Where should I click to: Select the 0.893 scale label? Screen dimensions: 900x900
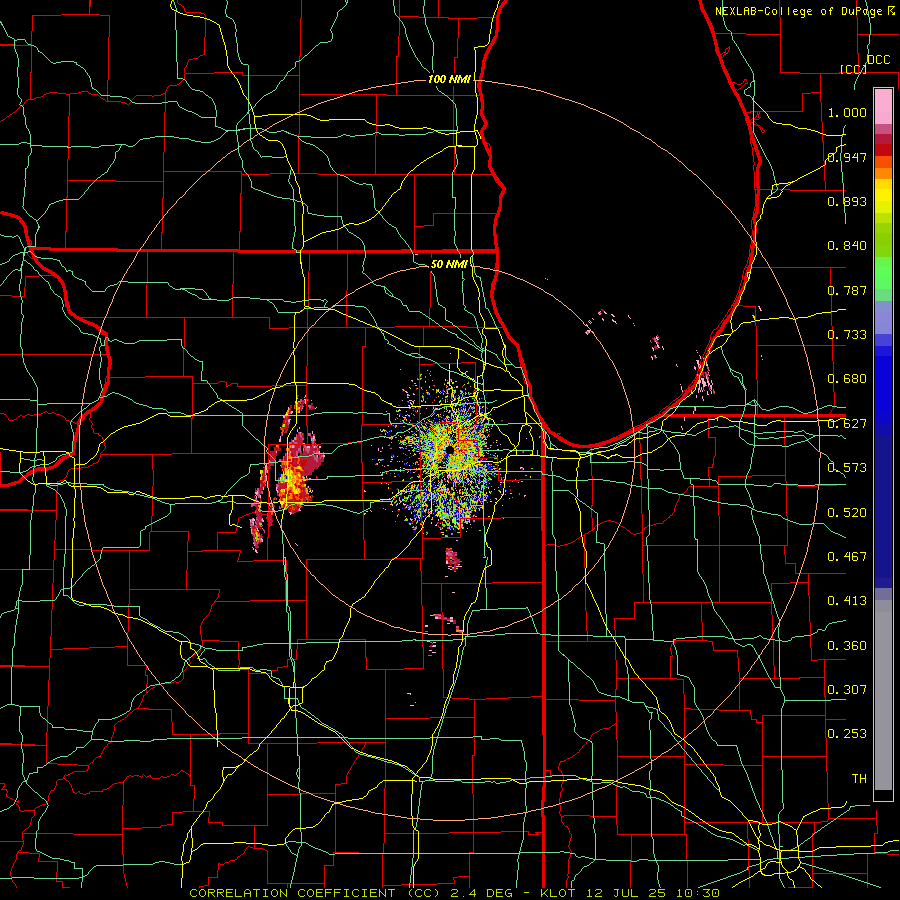click(847, 201)
